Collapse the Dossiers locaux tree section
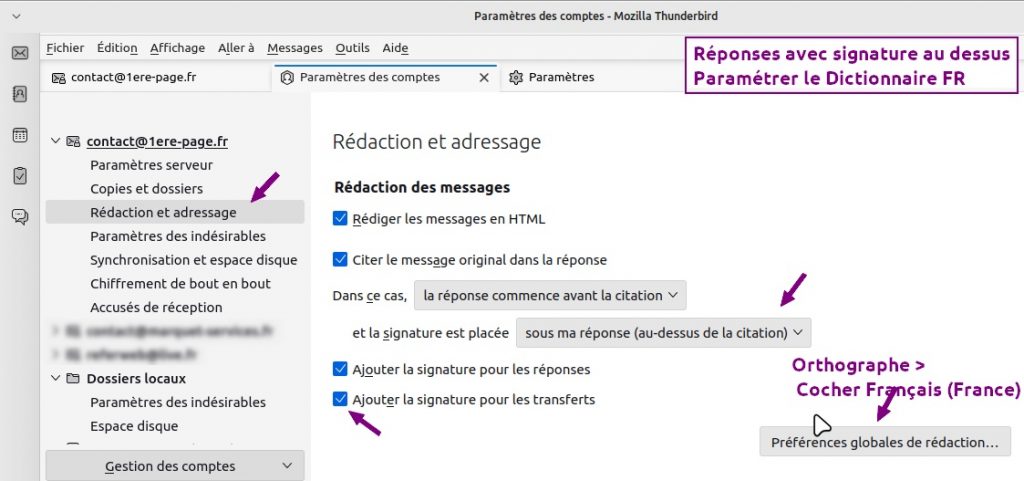This screenshot has height=481, width=1024. [55, 379]
